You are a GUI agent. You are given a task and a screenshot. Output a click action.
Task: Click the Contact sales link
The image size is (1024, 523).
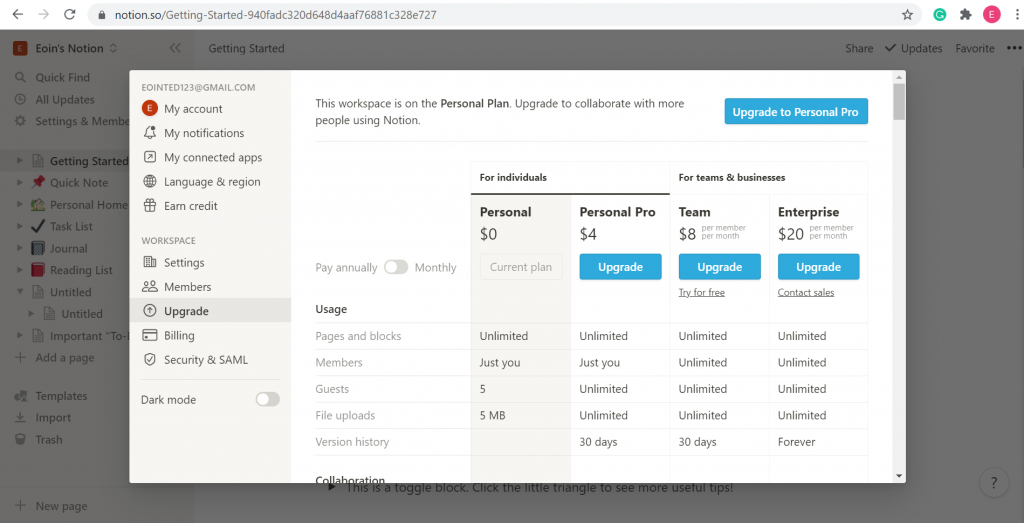pos(806,293)
